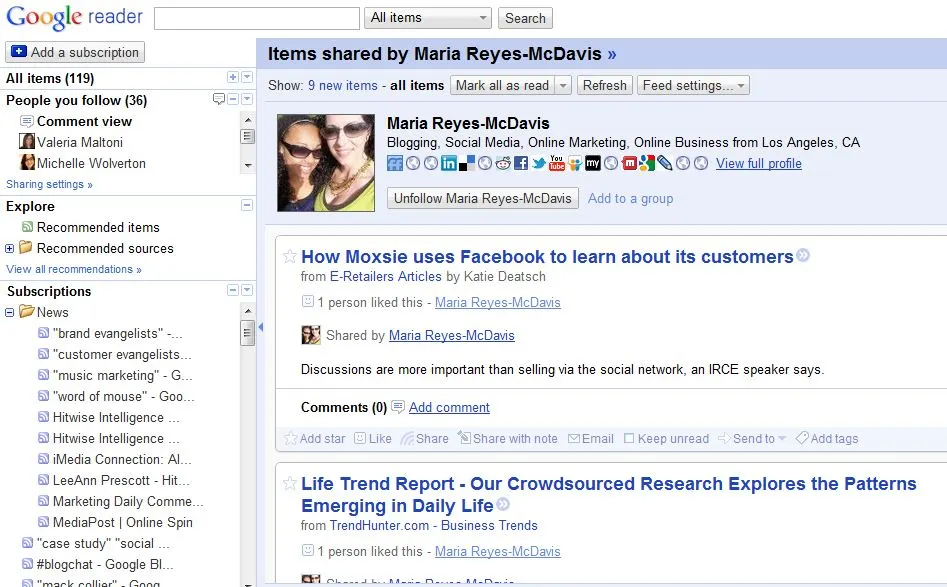
Task: Open the blue pencil profile icon
Action: (x=665, y=163)
